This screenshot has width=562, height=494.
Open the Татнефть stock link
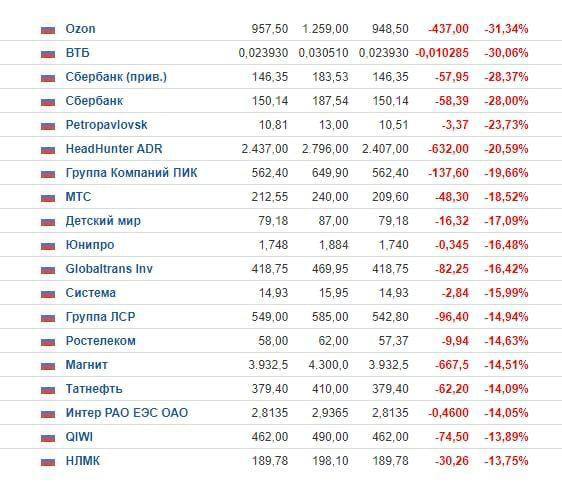click(94, 389)
